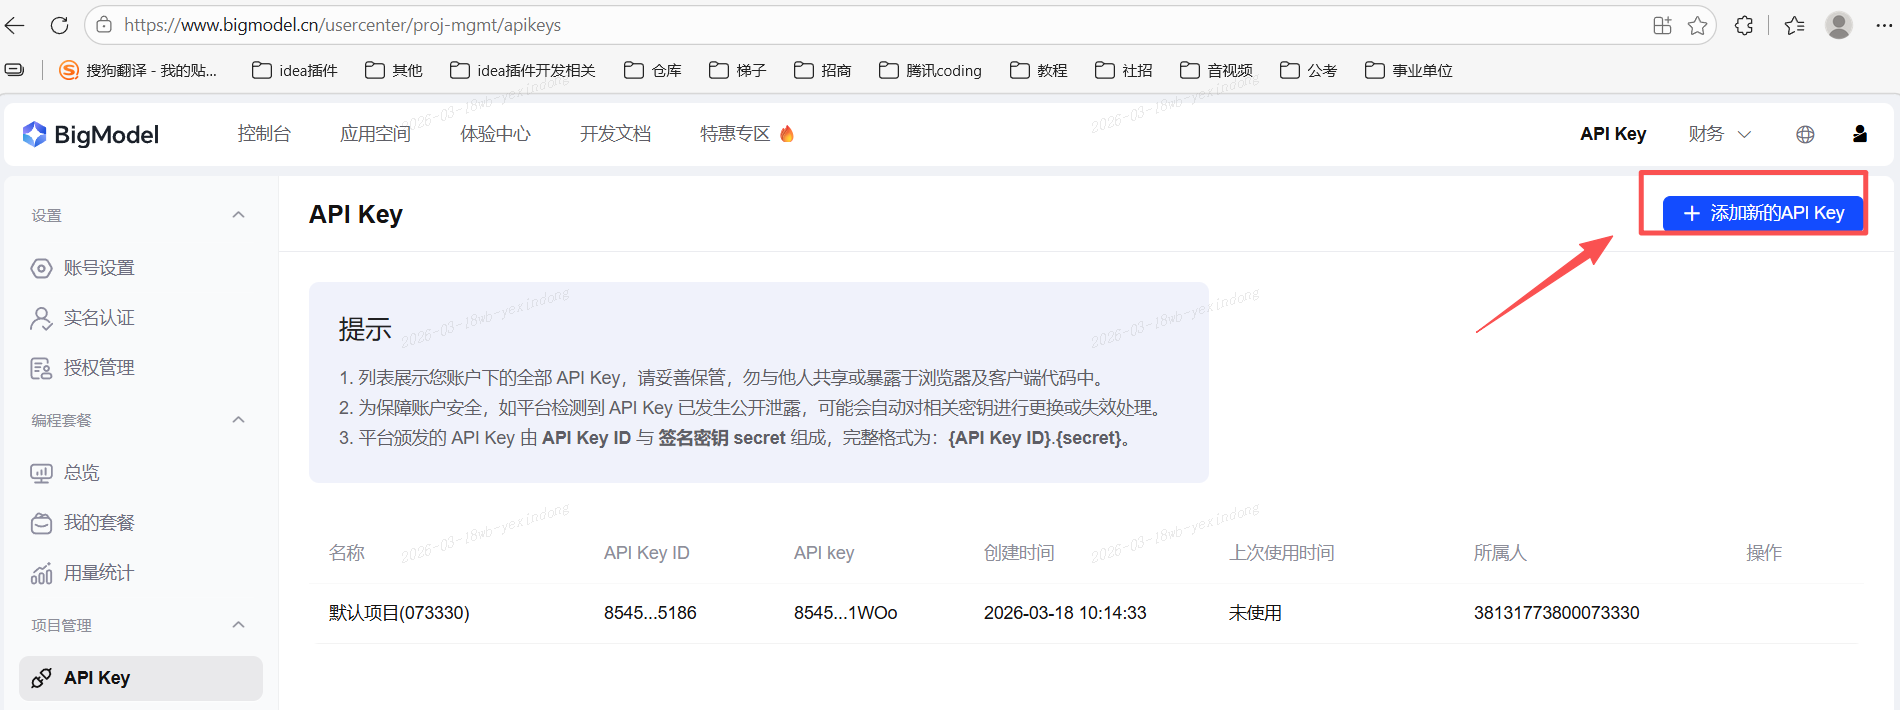
Task: Select API Key in top navigation
Action: pos(1613,134)
